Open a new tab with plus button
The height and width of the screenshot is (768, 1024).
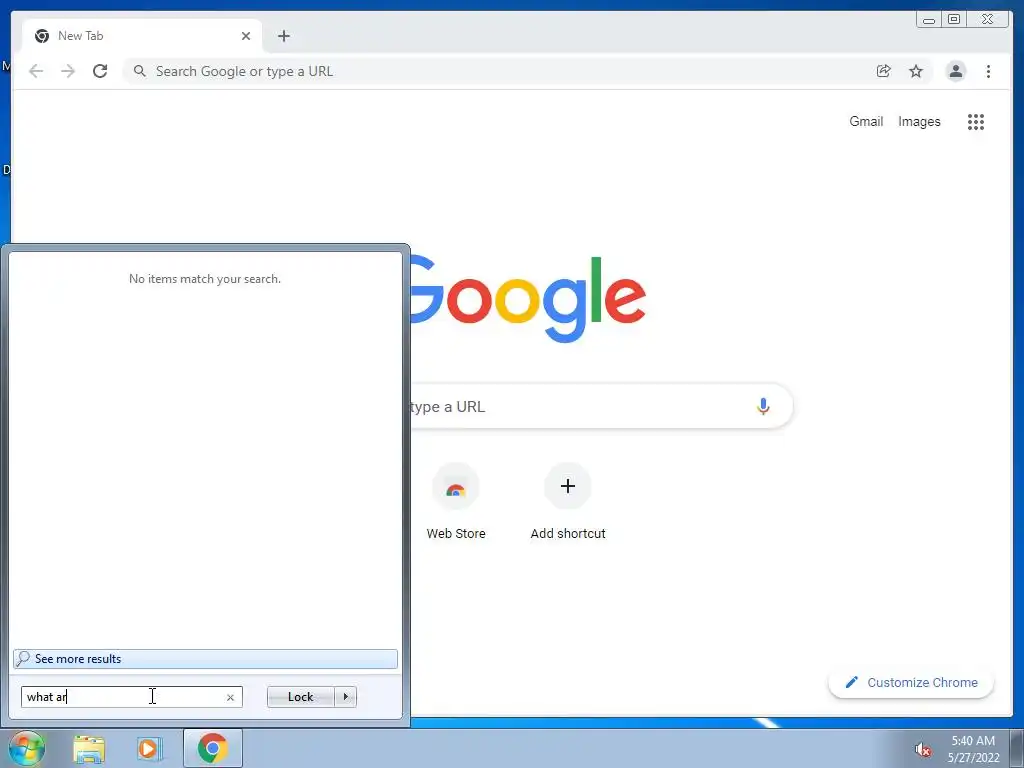click(x=283, y=36)
